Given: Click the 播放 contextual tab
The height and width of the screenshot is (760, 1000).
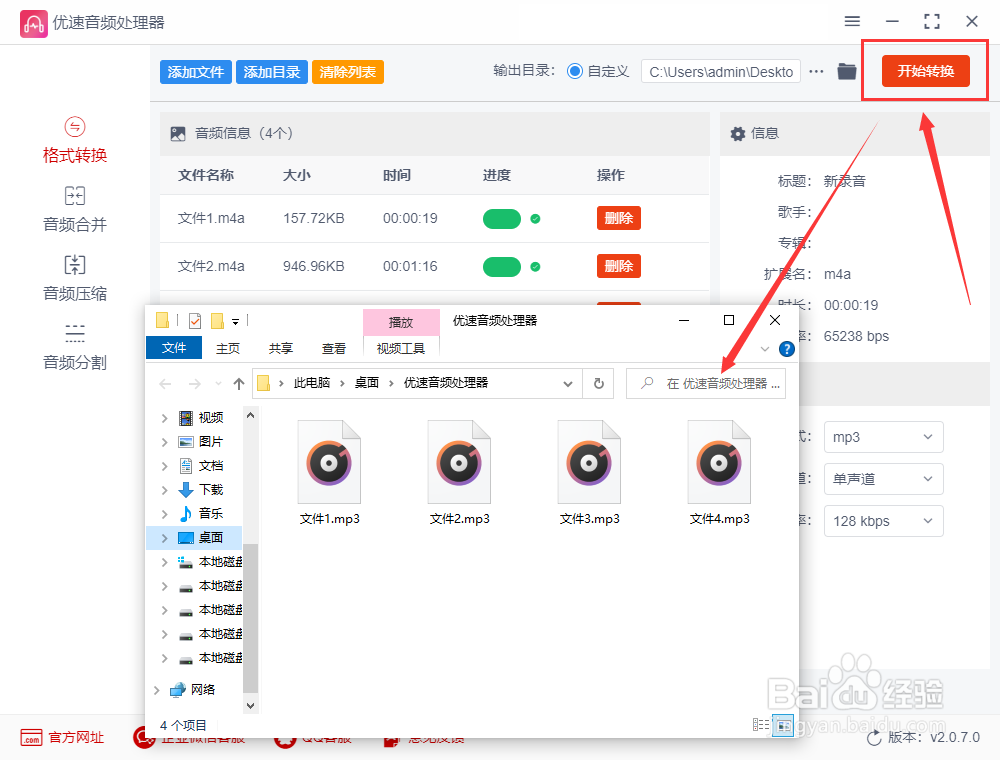Looking at the screenshot, I should click(x=401, y=323).
